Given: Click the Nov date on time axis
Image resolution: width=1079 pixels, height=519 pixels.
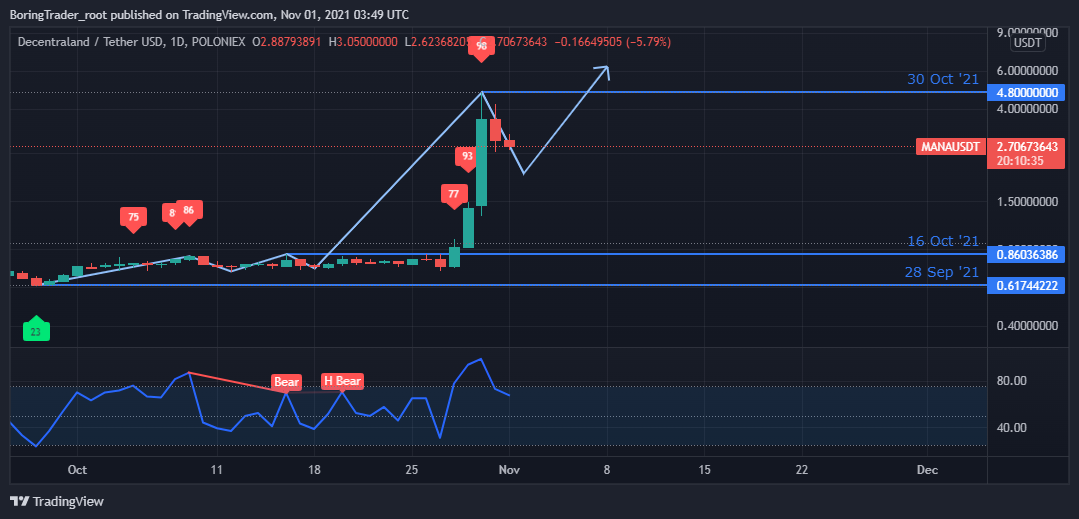Looking at the screenshot, I should coord(510,469).
